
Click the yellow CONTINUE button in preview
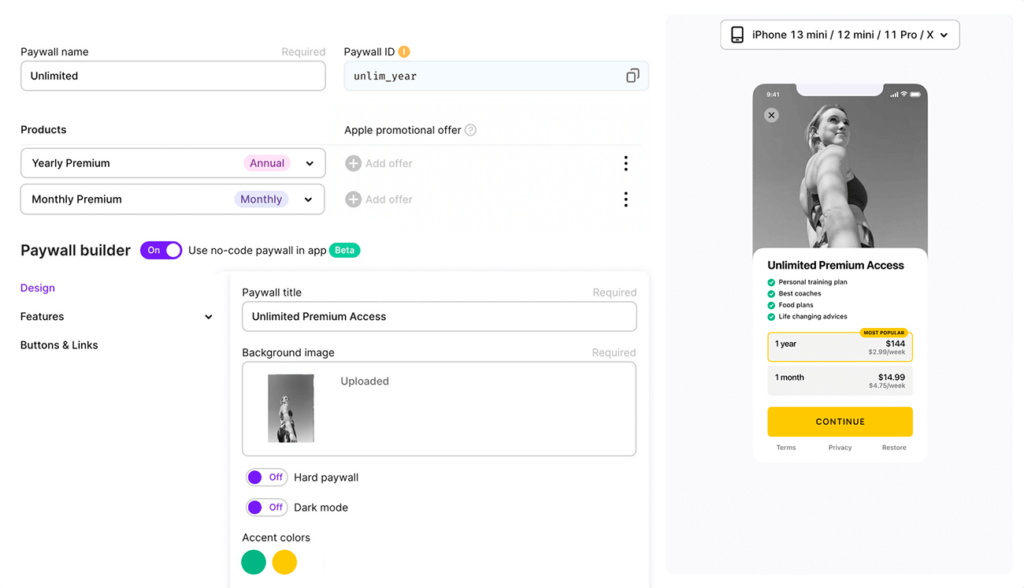[840, 422]
